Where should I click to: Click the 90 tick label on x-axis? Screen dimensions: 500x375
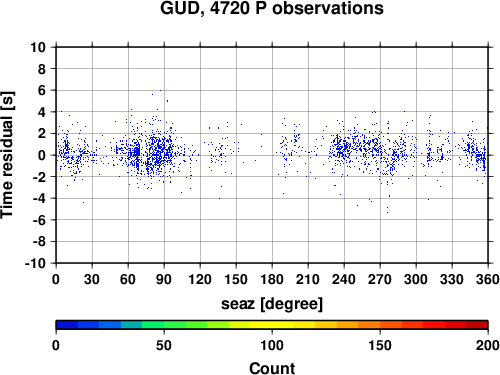coord(164,279)
